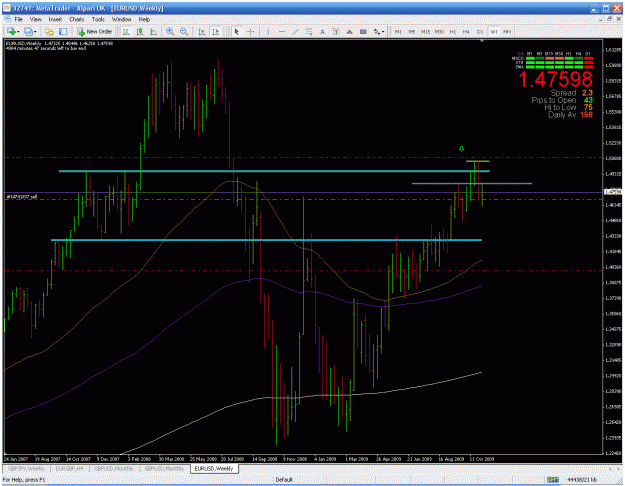Switch chart to line chart type
625x486 pixels.
coord(153,31)
